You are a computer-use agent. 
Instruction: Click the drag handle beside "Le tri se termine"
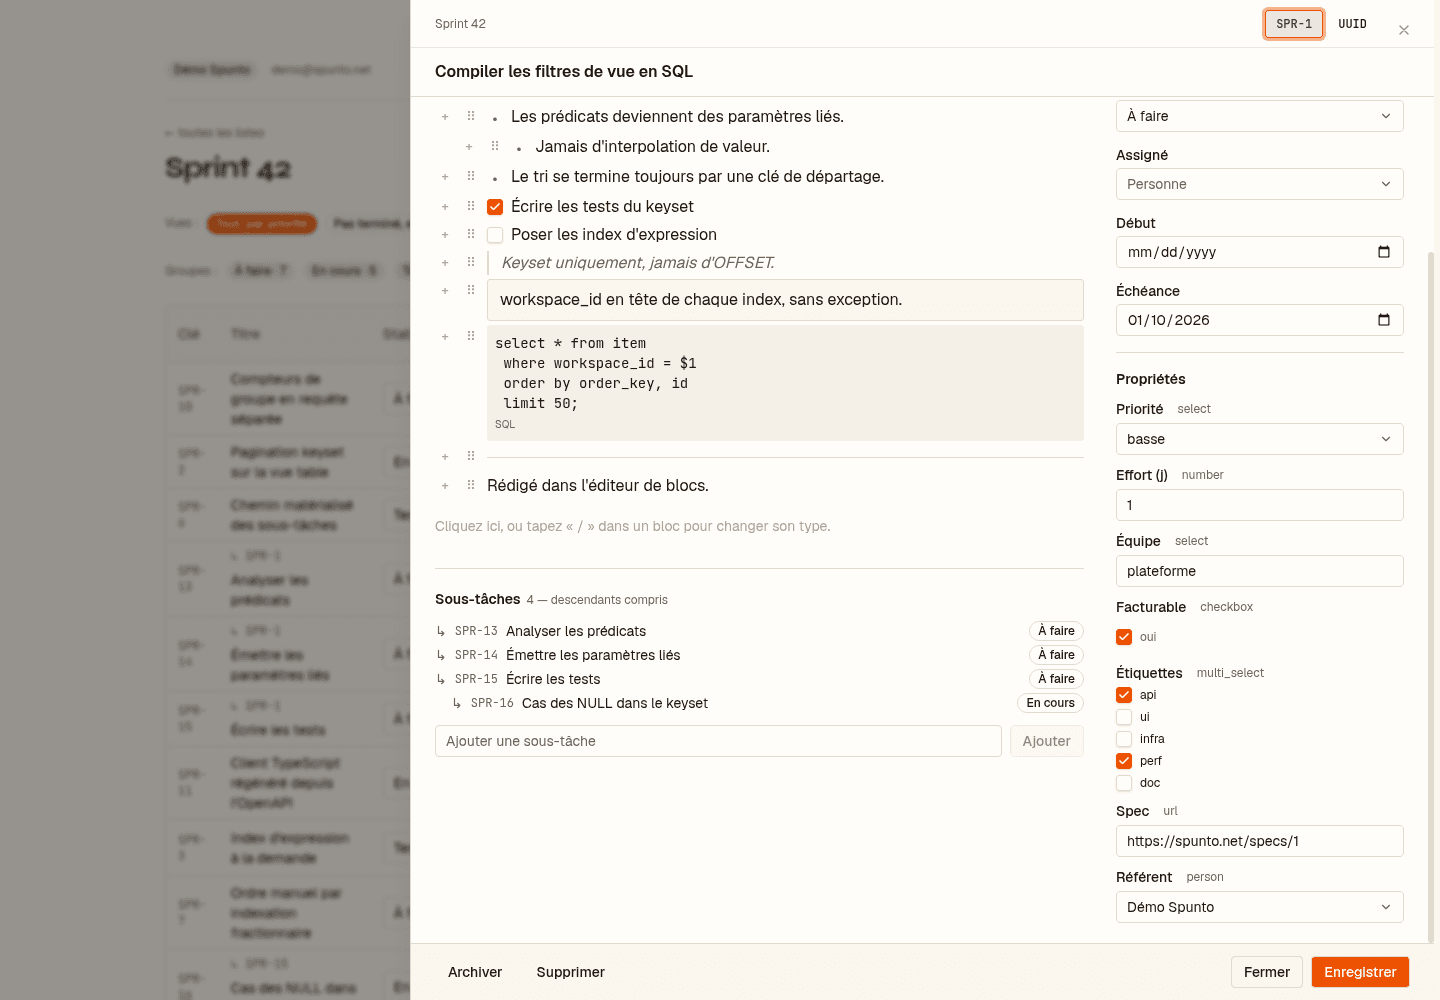471,176
